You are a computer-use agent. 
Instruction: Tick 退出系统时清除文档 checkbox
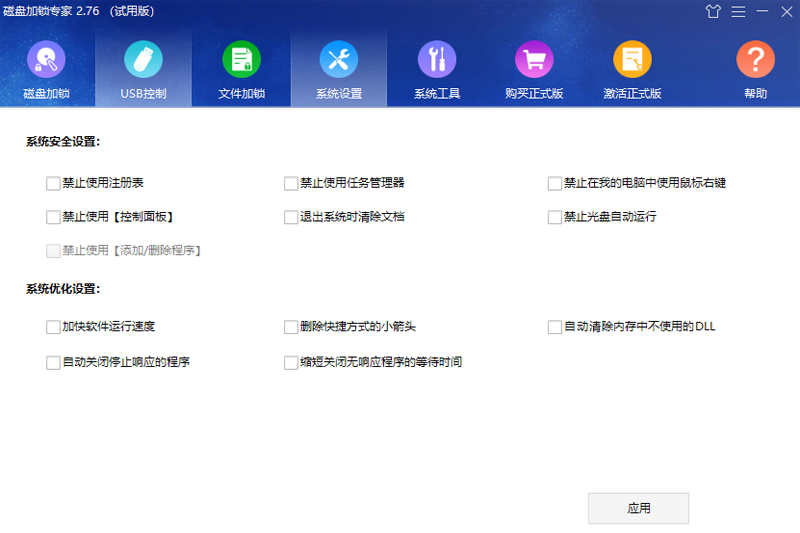pos(292,217)
